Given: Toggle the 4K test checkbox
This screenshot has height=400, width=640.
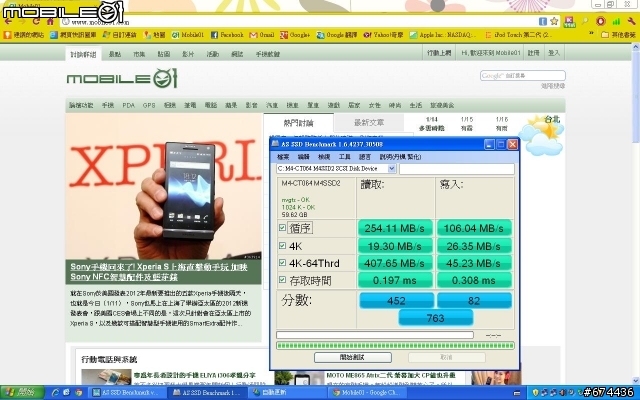Looking at the screenshot, I should 282,245.
